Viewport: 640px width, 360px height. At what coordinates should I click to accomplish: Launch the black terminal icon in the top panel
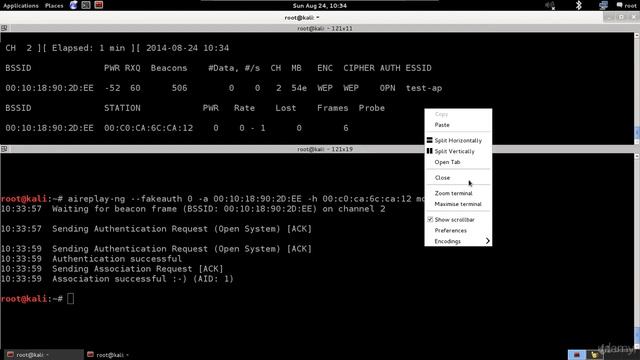[86, 5]
